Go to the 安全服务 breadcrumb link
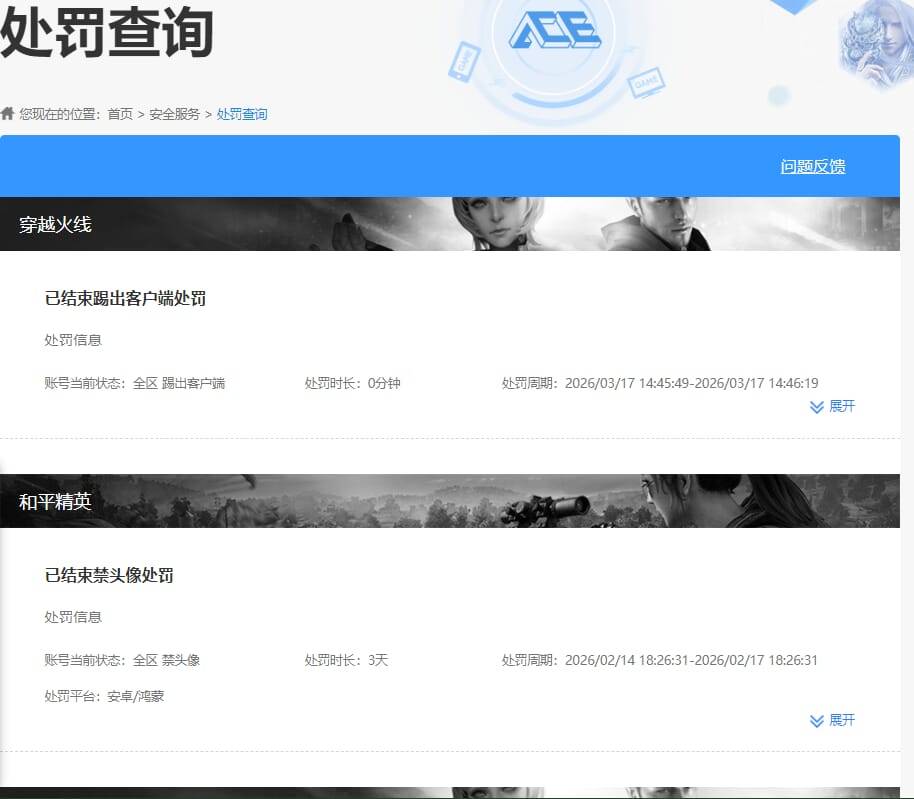 click(x=174, y=114)
